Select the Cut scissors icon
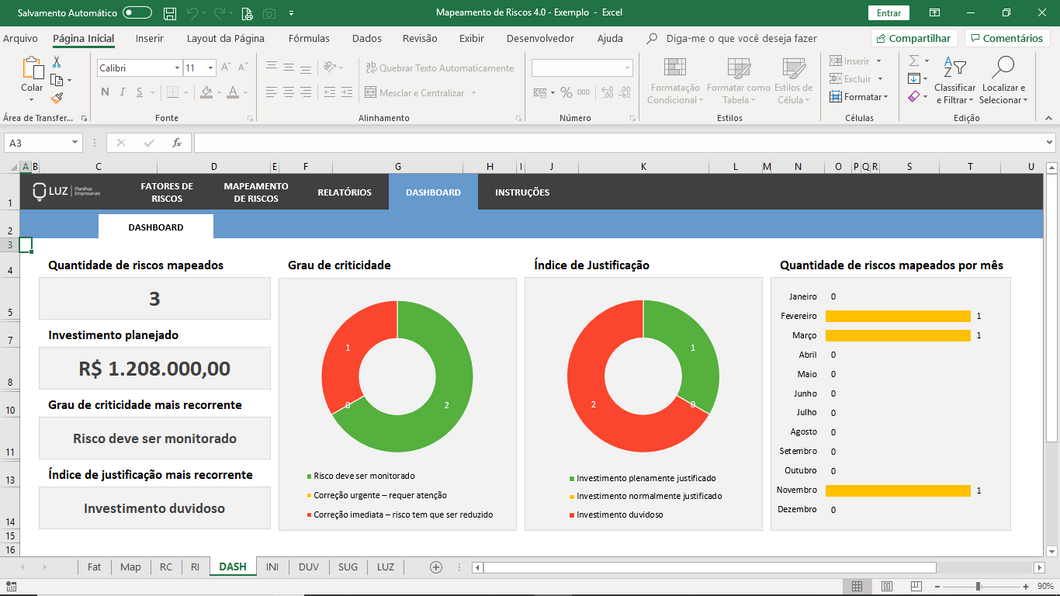The width and height of the screenshot is (1060, 596). point(57,62)
